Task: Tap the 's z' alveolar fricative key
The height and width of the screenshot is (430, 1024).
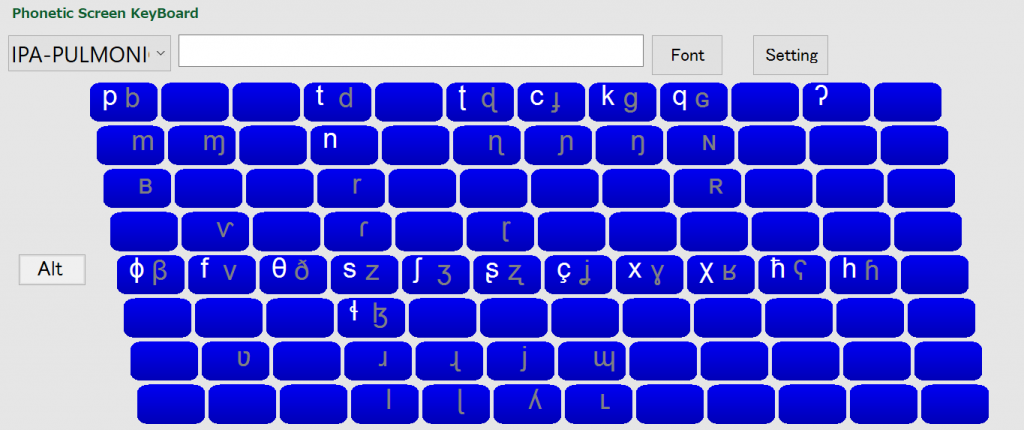Action: tap(364, 274)
